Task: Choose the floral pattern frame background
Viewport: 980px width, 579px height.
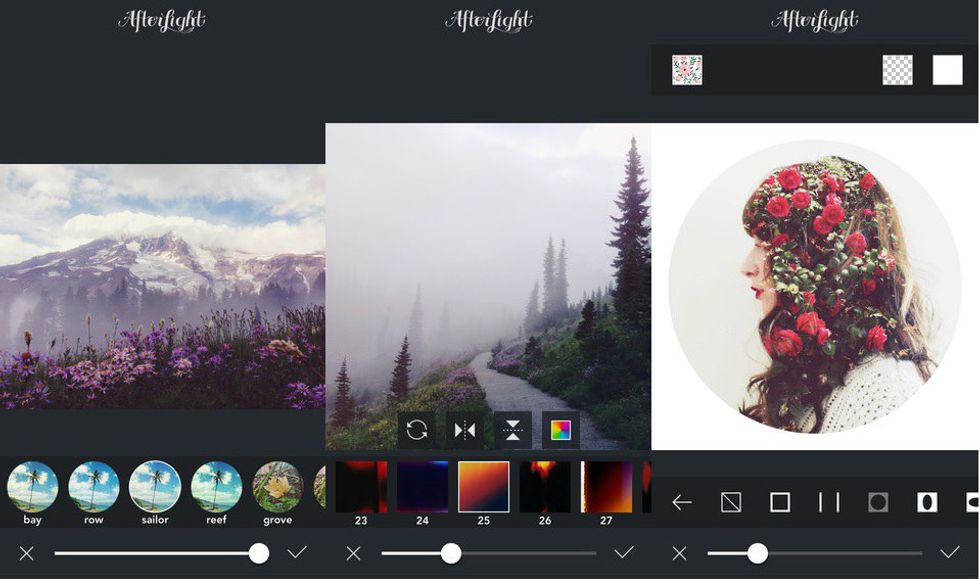Action: [687, 70]
